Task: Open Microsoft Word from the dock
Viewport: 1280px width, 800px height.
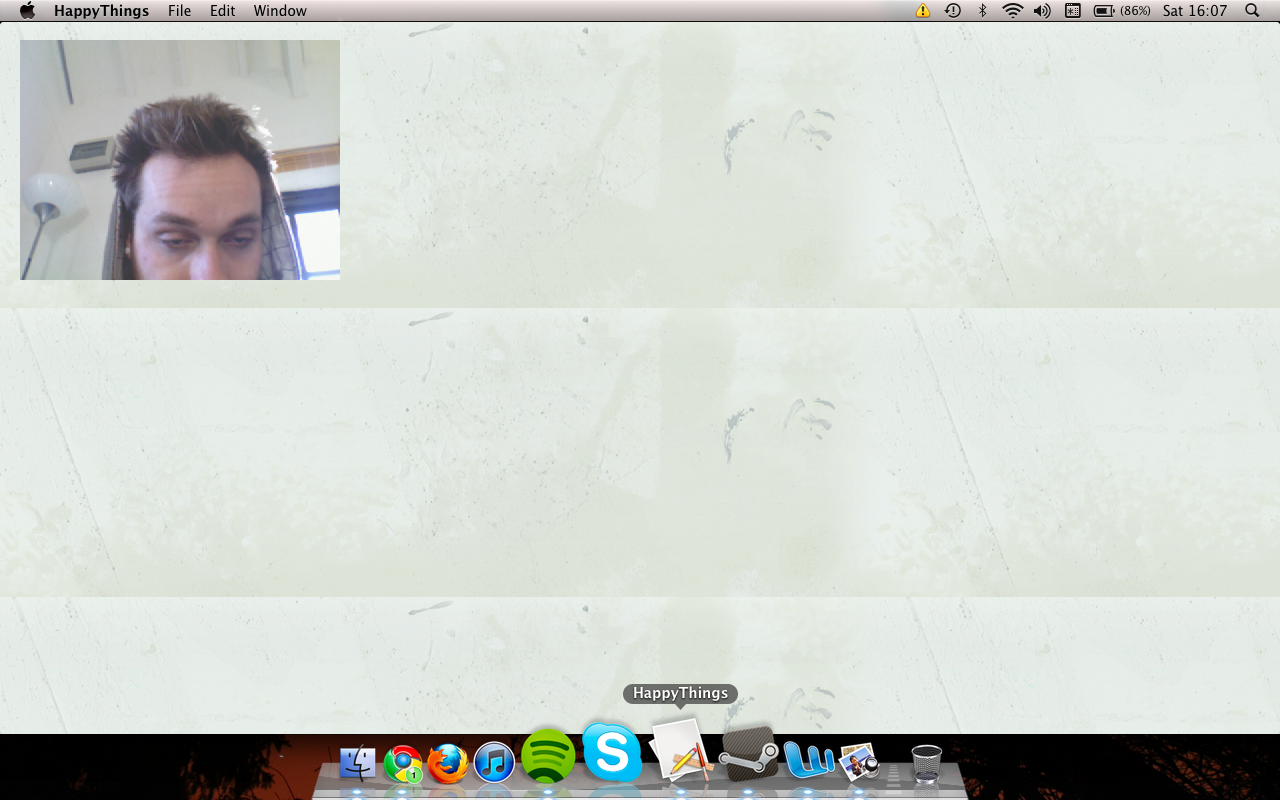Action: pos(808,761)
